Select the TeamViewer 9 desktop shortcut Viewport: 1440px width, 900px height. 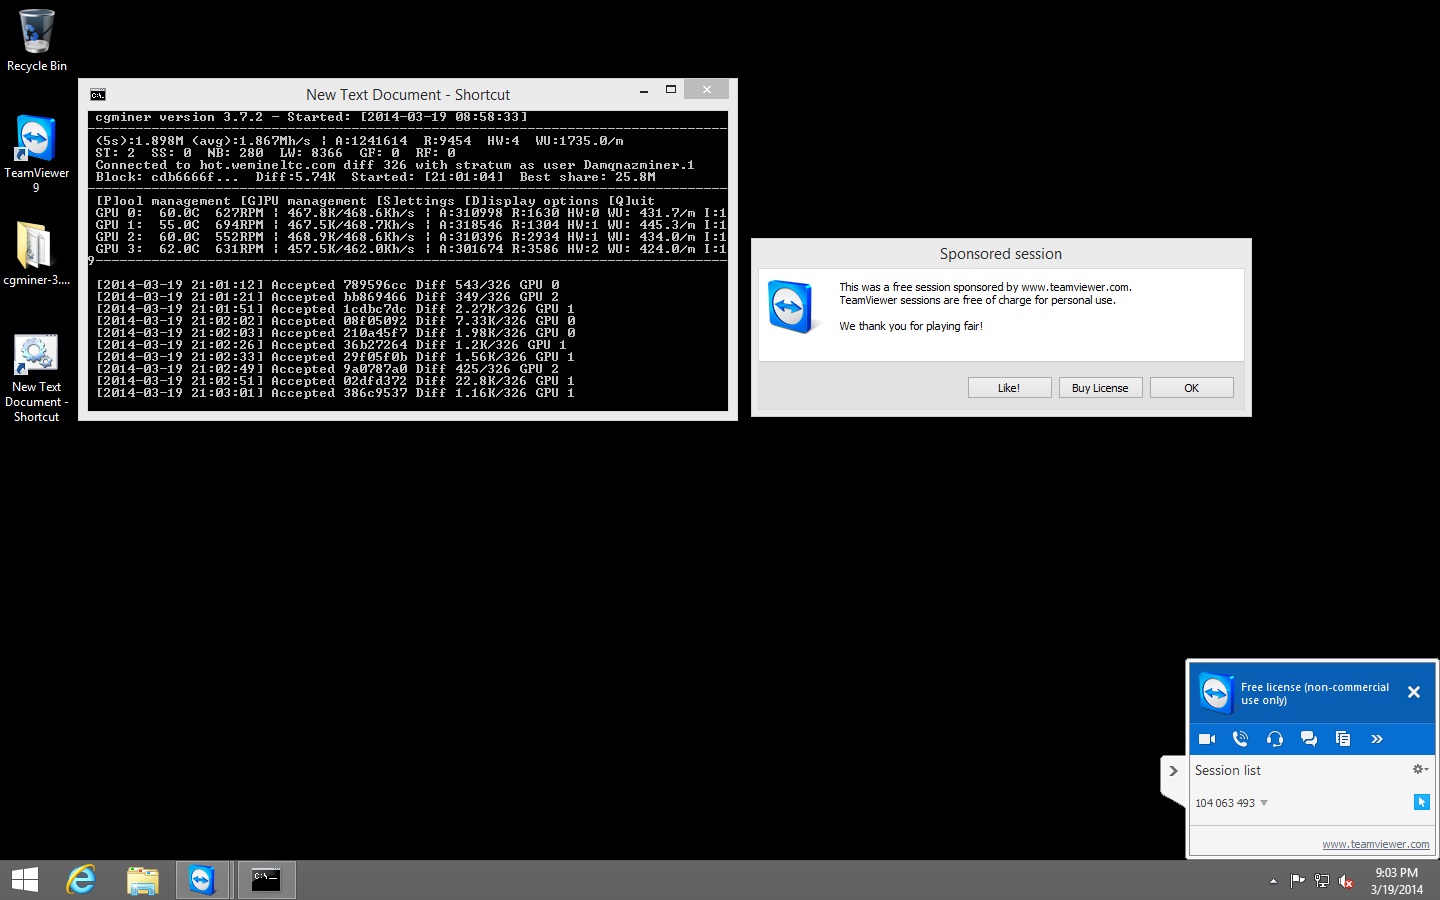(36, 153)
